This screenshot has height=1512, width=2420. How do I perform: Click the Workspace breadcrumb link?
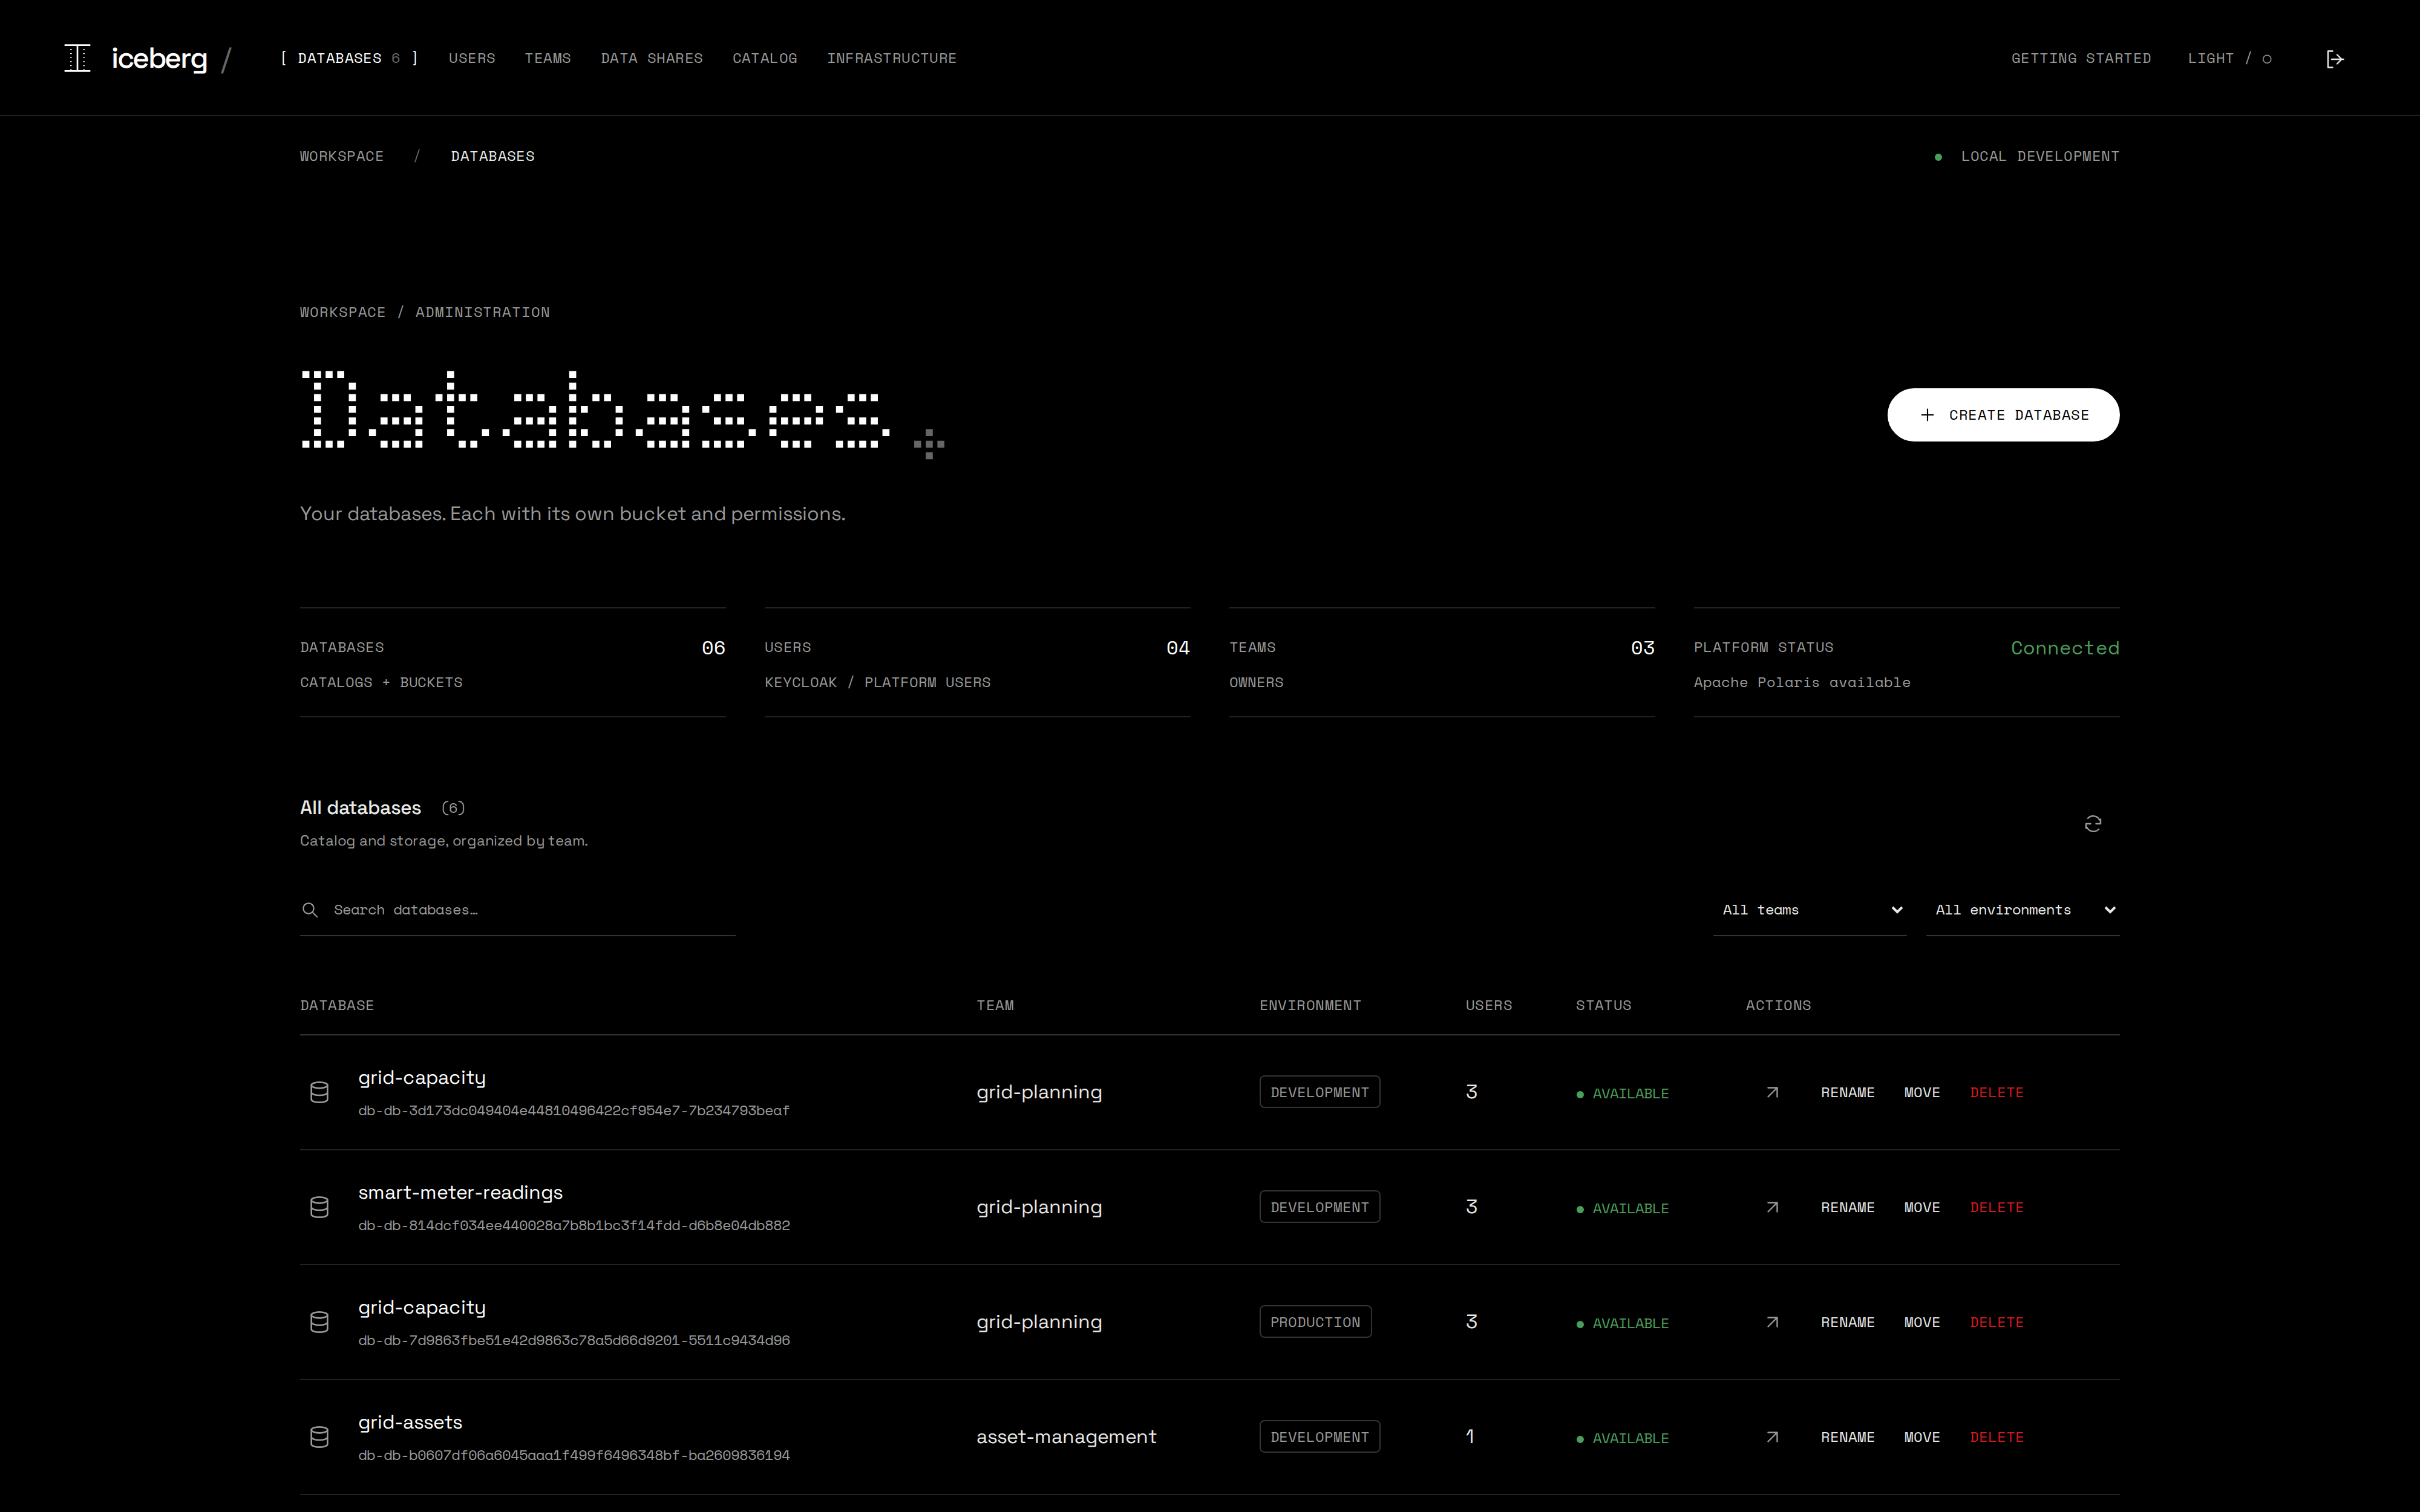[x=342, y=156]
